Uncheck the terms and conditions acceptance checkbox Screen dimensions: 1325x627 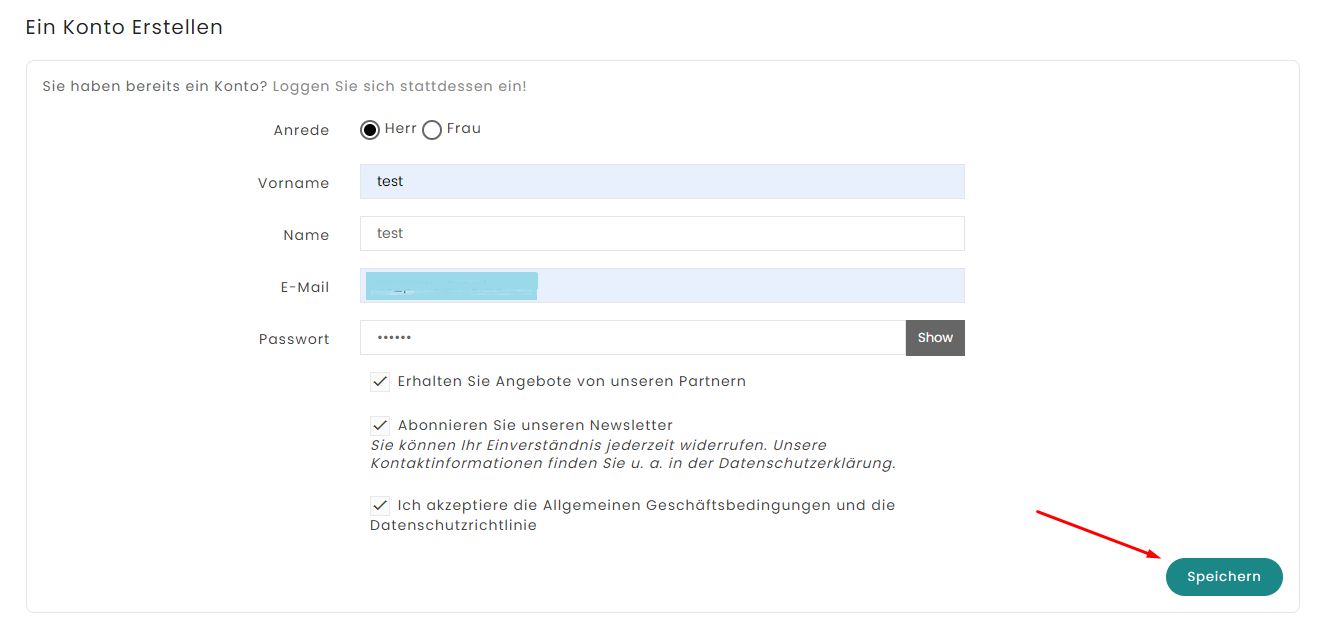pyautogui.click(x=380, y=505)
